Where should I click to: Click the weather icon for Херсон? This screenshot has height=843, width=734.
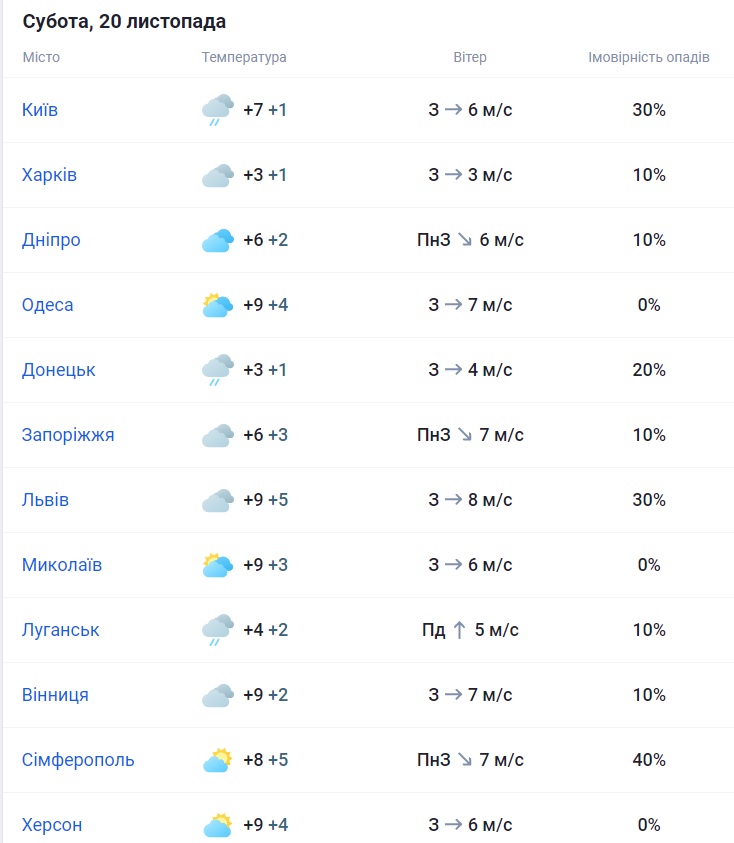(x=217, y=825)
